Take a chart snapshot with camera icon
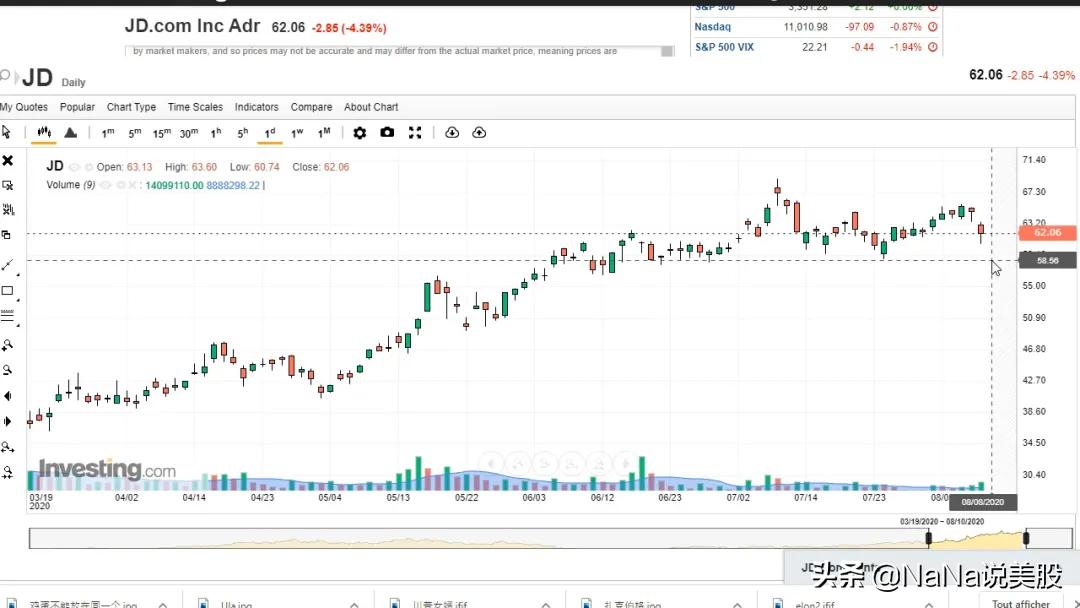This screenshot has height=608, width=1080. click(x=387, y=132)
